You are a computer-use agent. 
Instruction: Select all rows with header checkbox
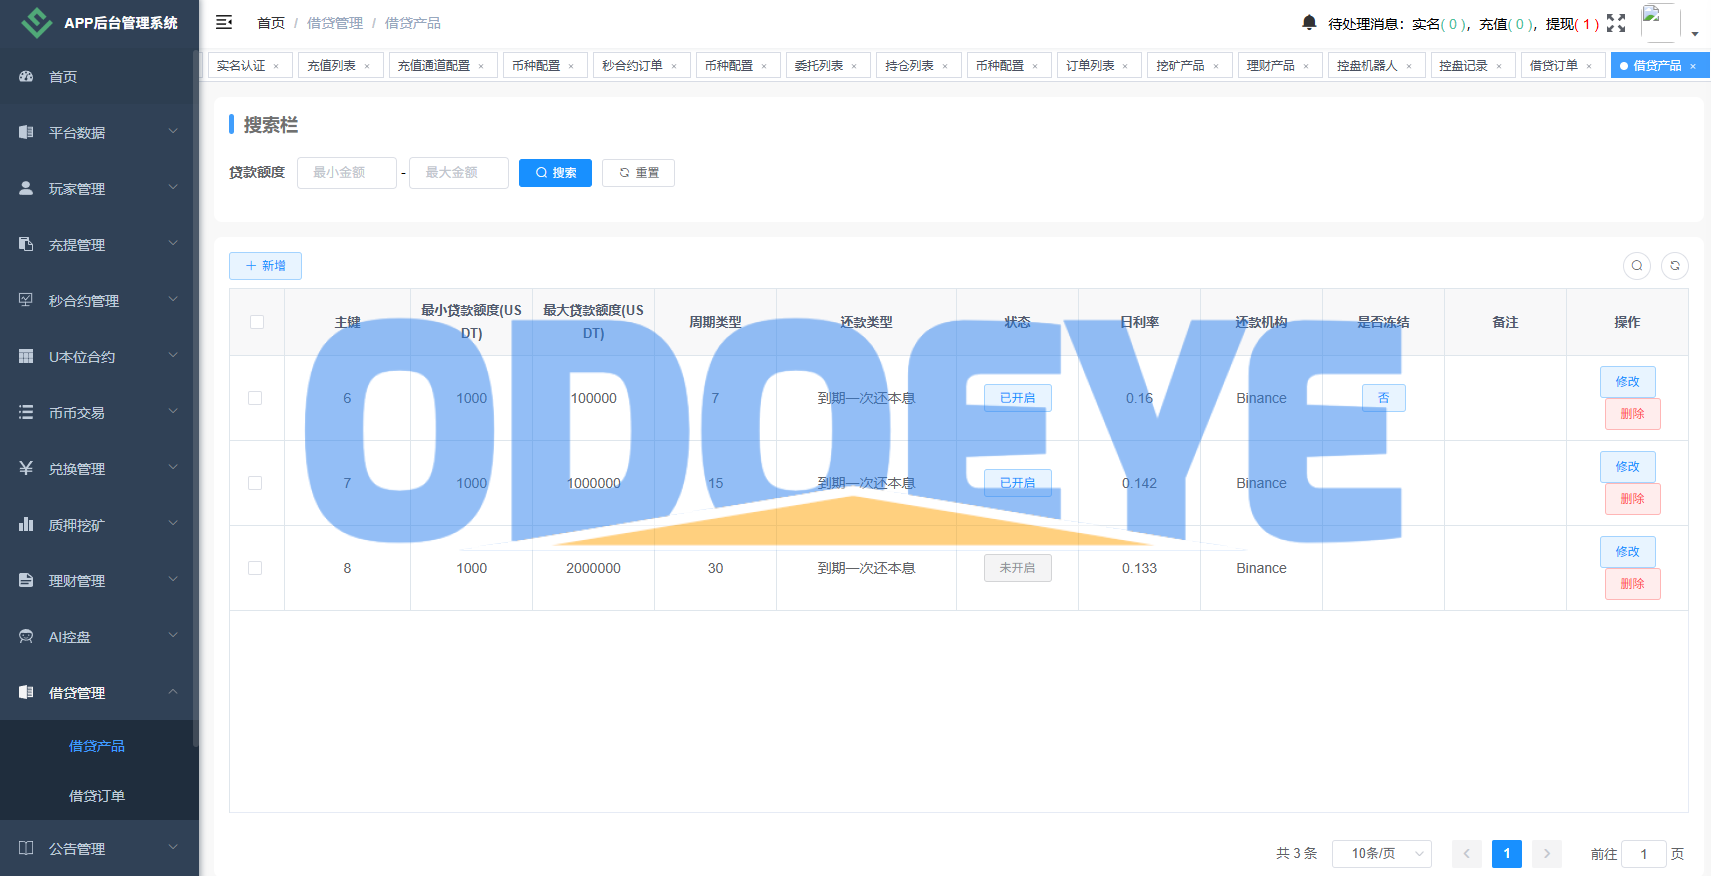click(257, 322)
